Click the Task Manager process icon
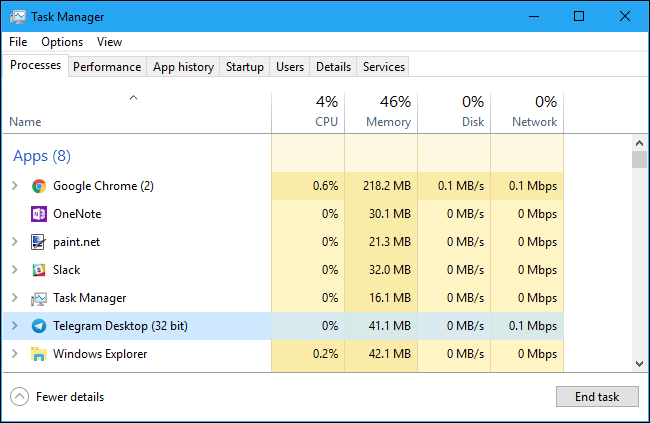 point(39,298)
